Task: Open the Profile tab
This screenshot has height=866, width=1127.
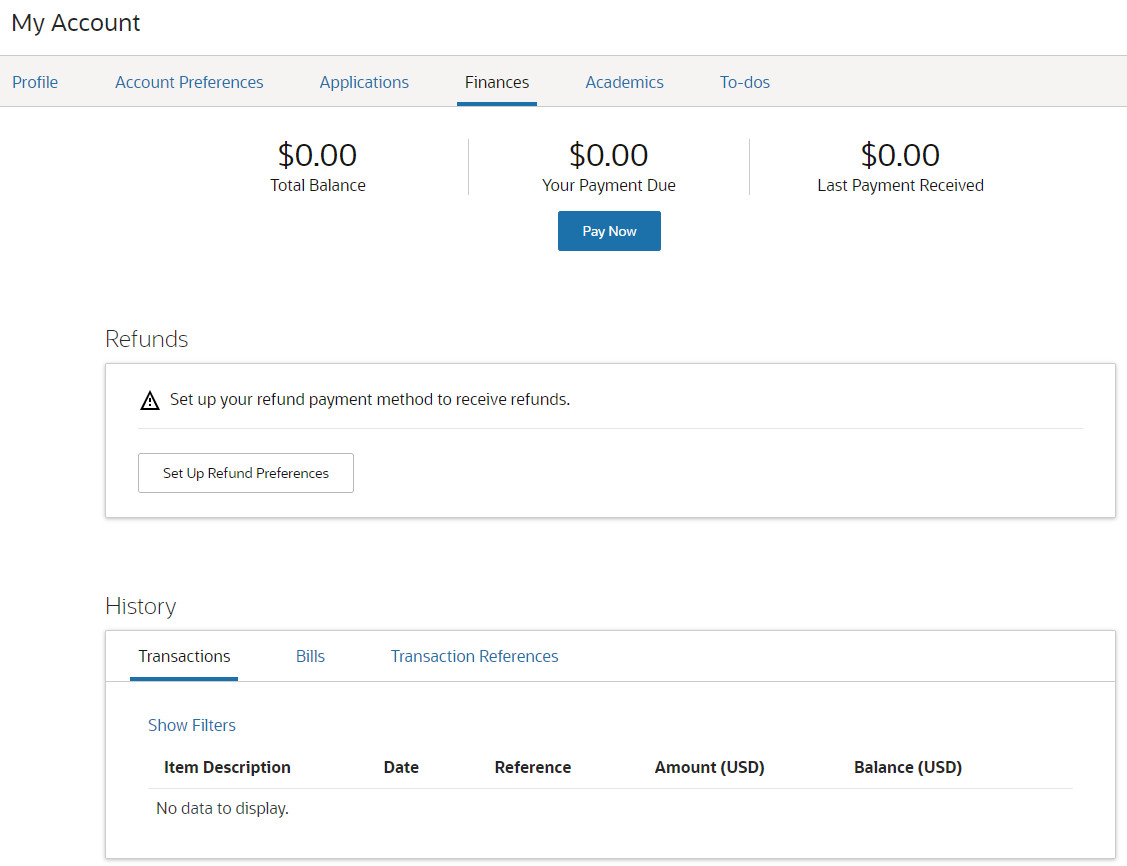Action: click(35, 82)
